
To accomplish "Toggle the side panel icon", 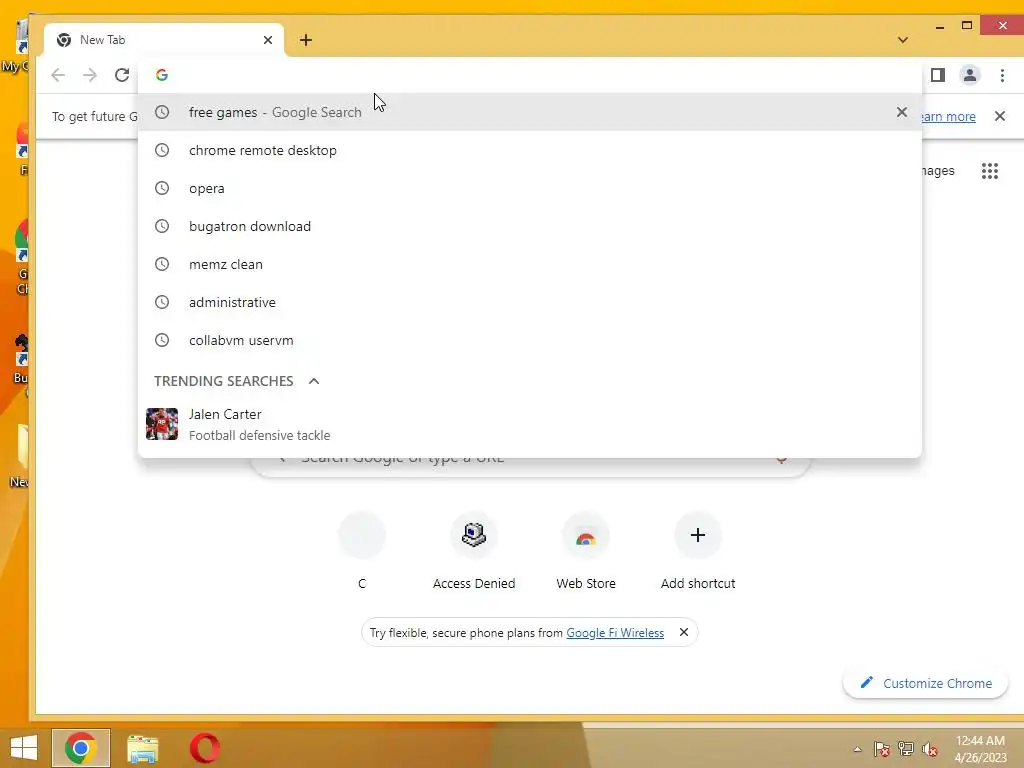I will 938,75.
